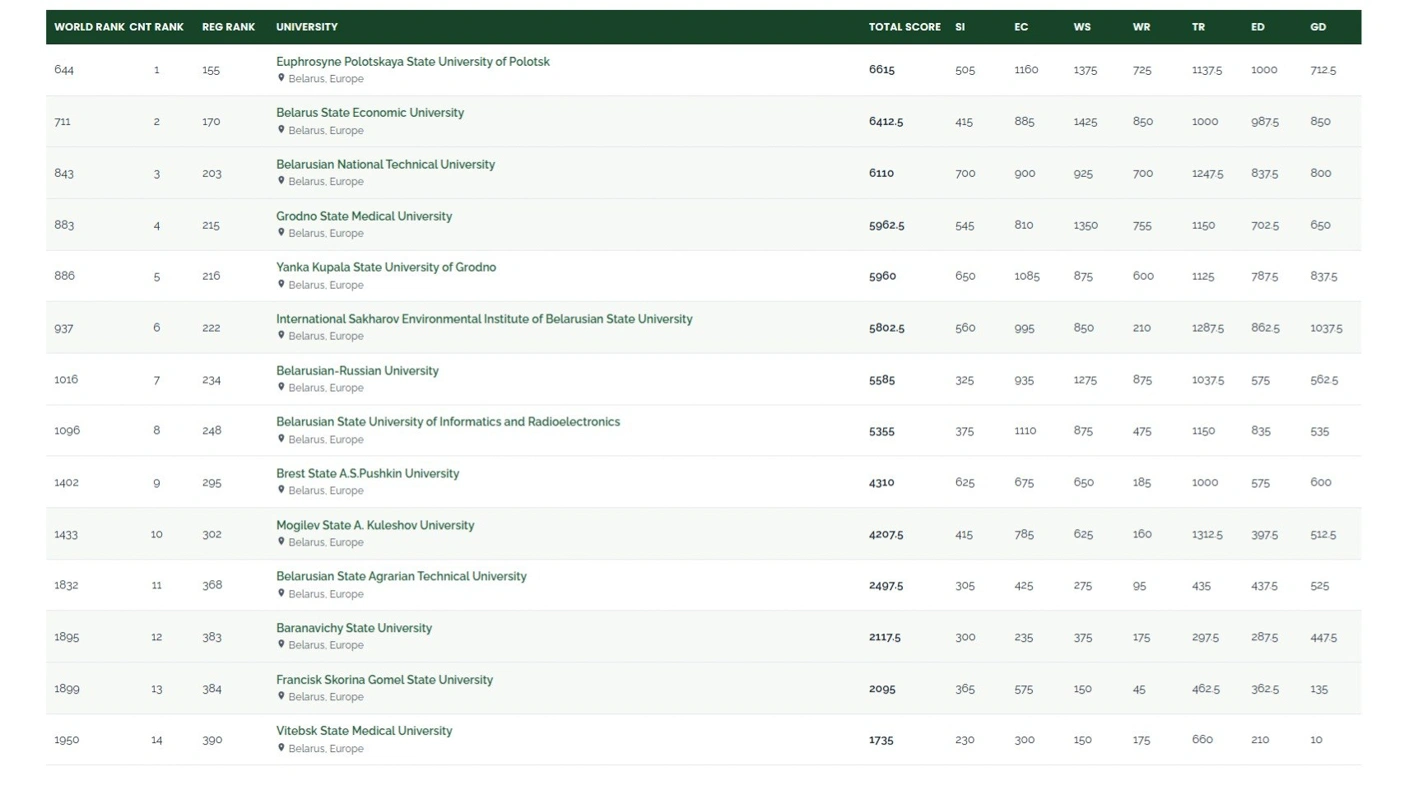Click the REG RANK column header
Viewport: 1404px width, 790px height.
228,27
